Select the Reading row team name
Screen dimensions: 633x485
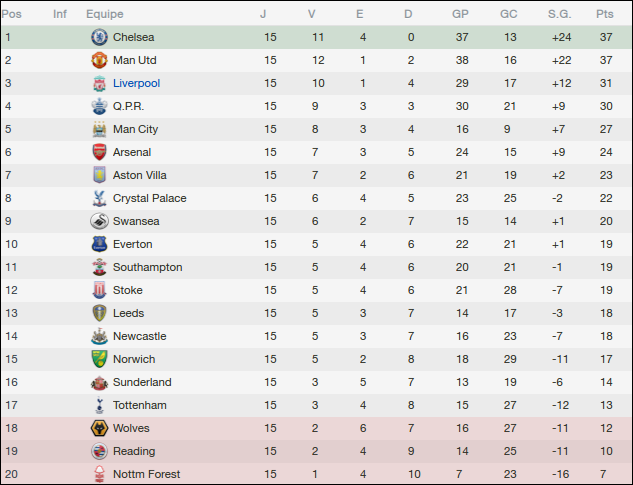pos(134,451)
